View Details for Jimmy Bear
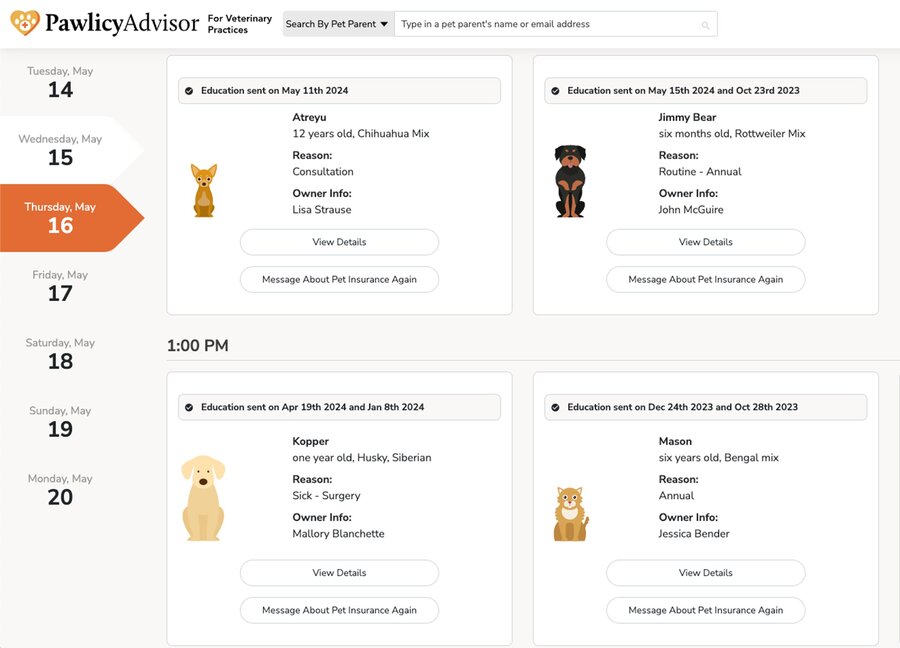900x648 pixels. click(x=705, y=242)
